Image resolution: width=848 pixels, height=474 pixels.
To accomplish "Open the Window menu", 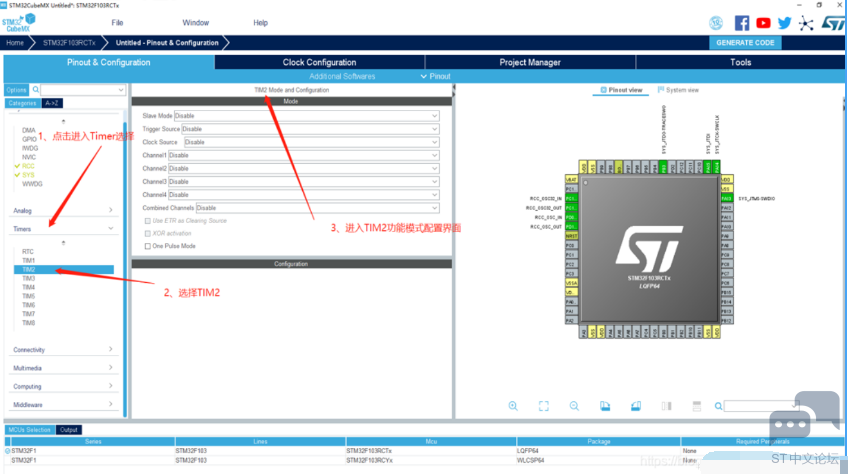I will 195,23.
